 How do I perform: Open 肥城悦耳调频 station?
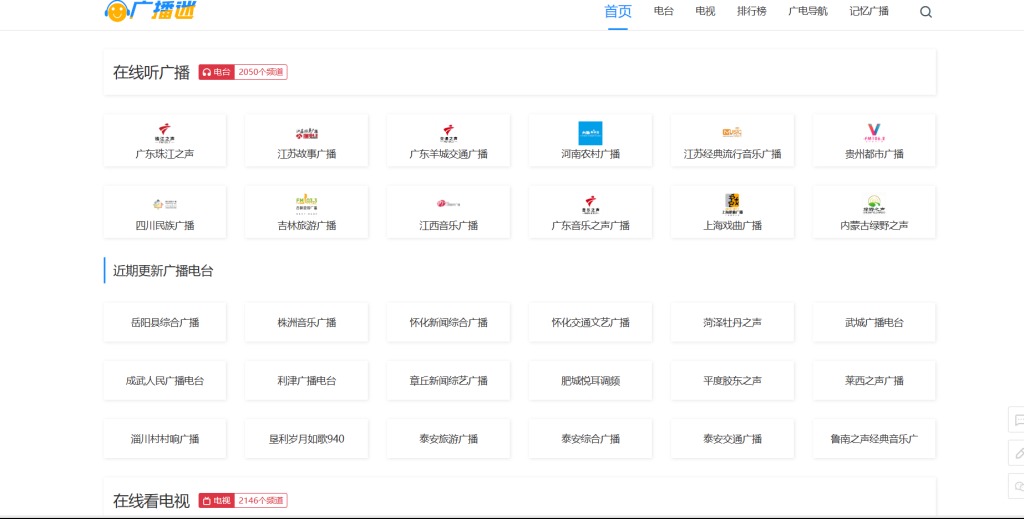point(590,380)
